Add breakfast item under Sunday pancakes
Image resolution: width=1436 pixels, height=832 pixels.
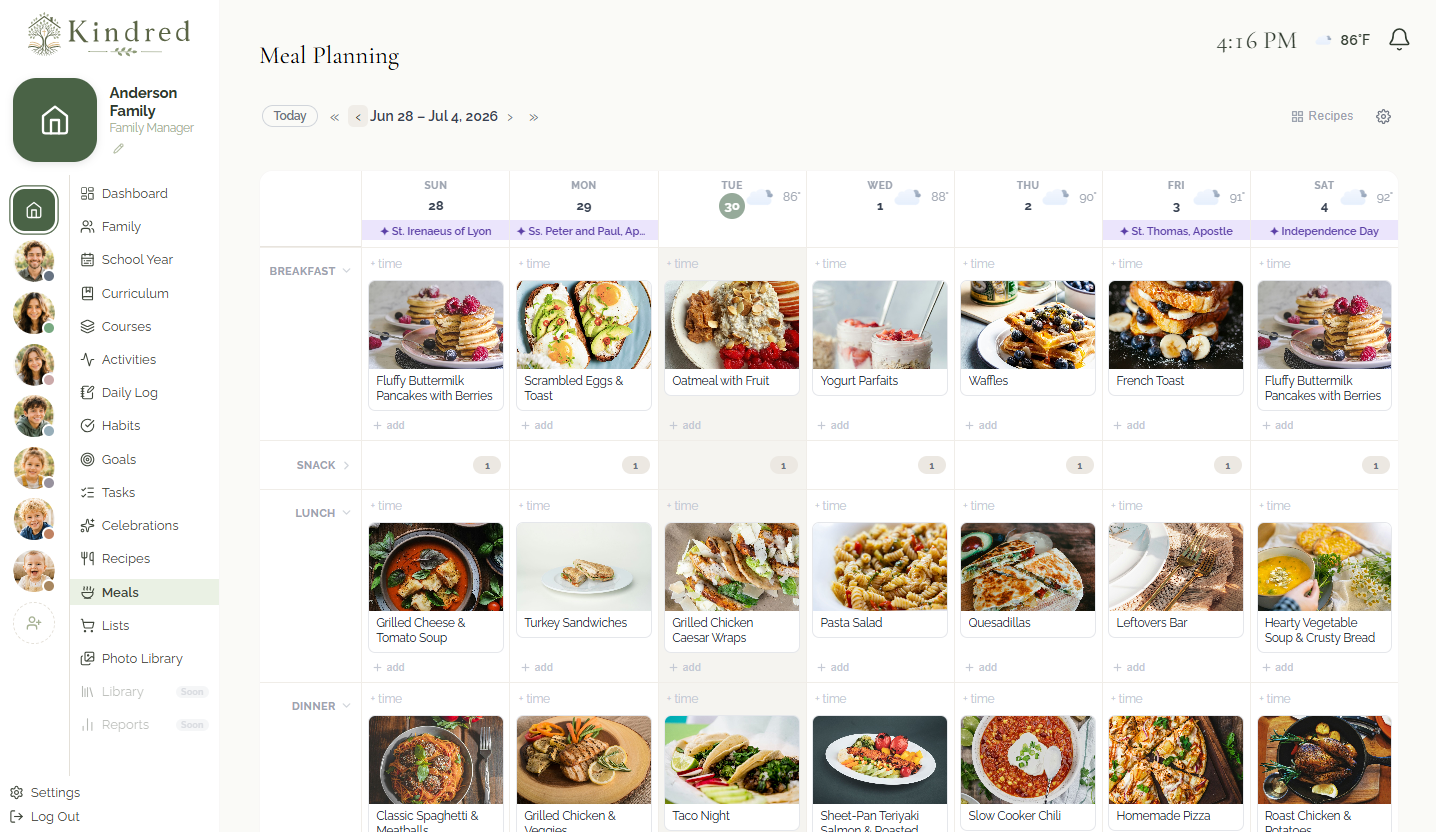coord(389,425)
